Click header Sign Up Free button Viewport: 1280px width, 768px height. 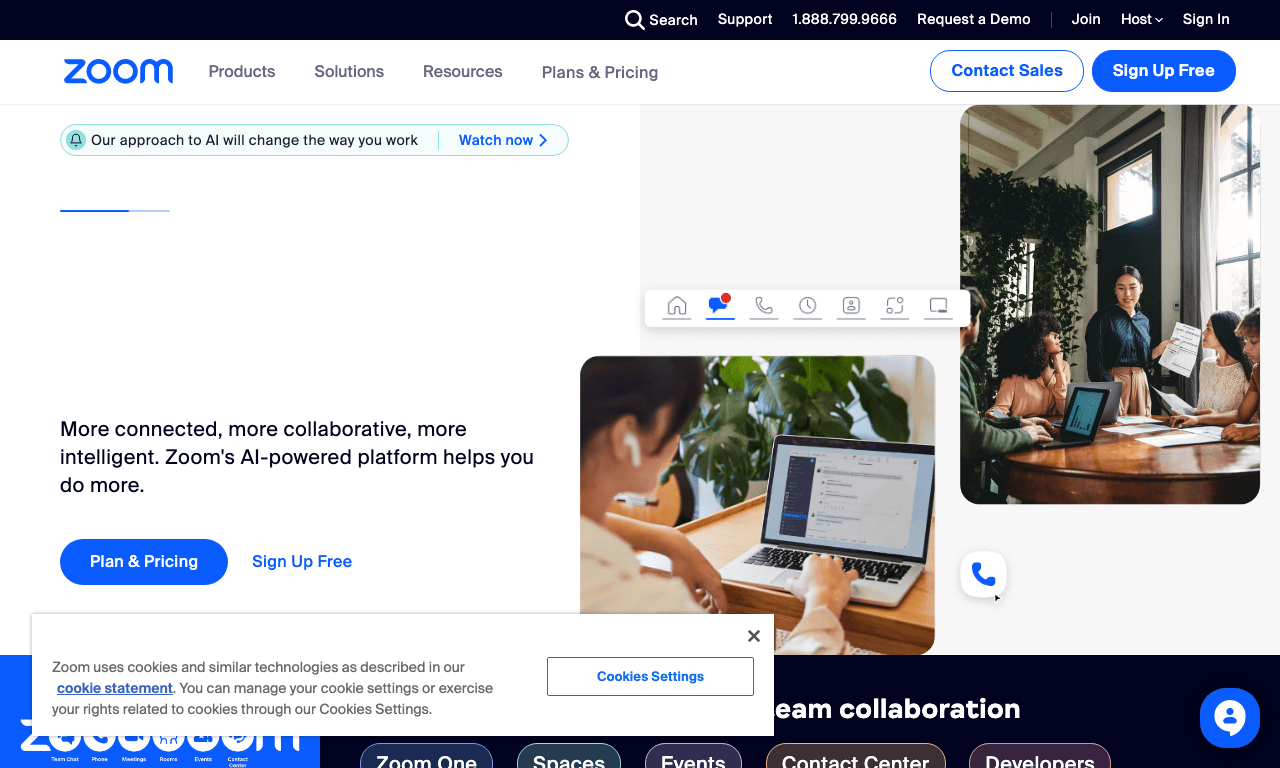1164,71
